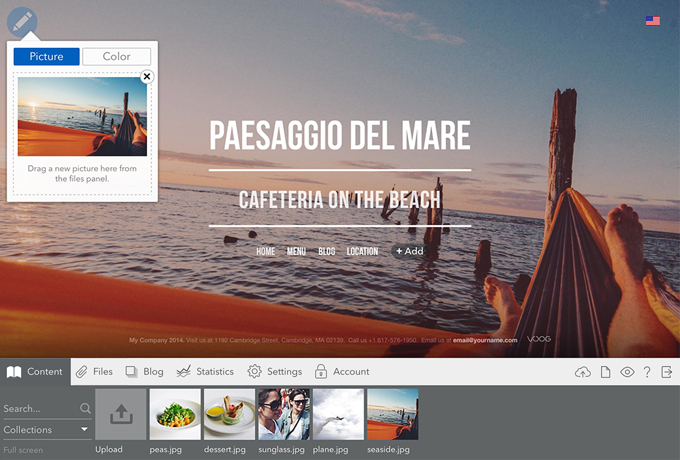The width and height of the screenshot is (680, 460).
Task: Click the US flag language icon
Action: 652,20
